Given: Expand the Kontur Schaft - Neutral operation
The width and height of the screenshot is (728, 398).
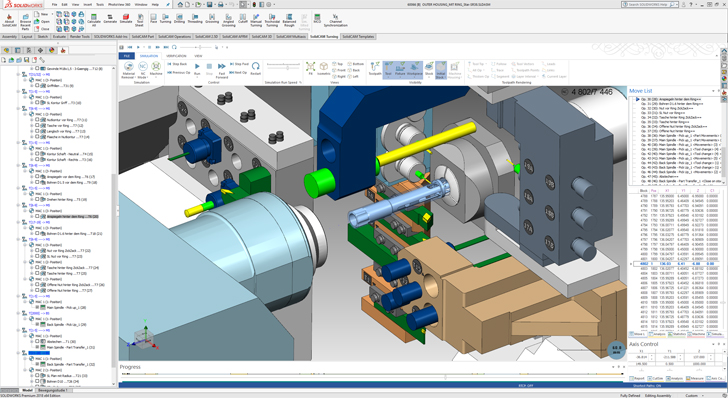Looking at the screenshot, I should click(x=32, y=154).
